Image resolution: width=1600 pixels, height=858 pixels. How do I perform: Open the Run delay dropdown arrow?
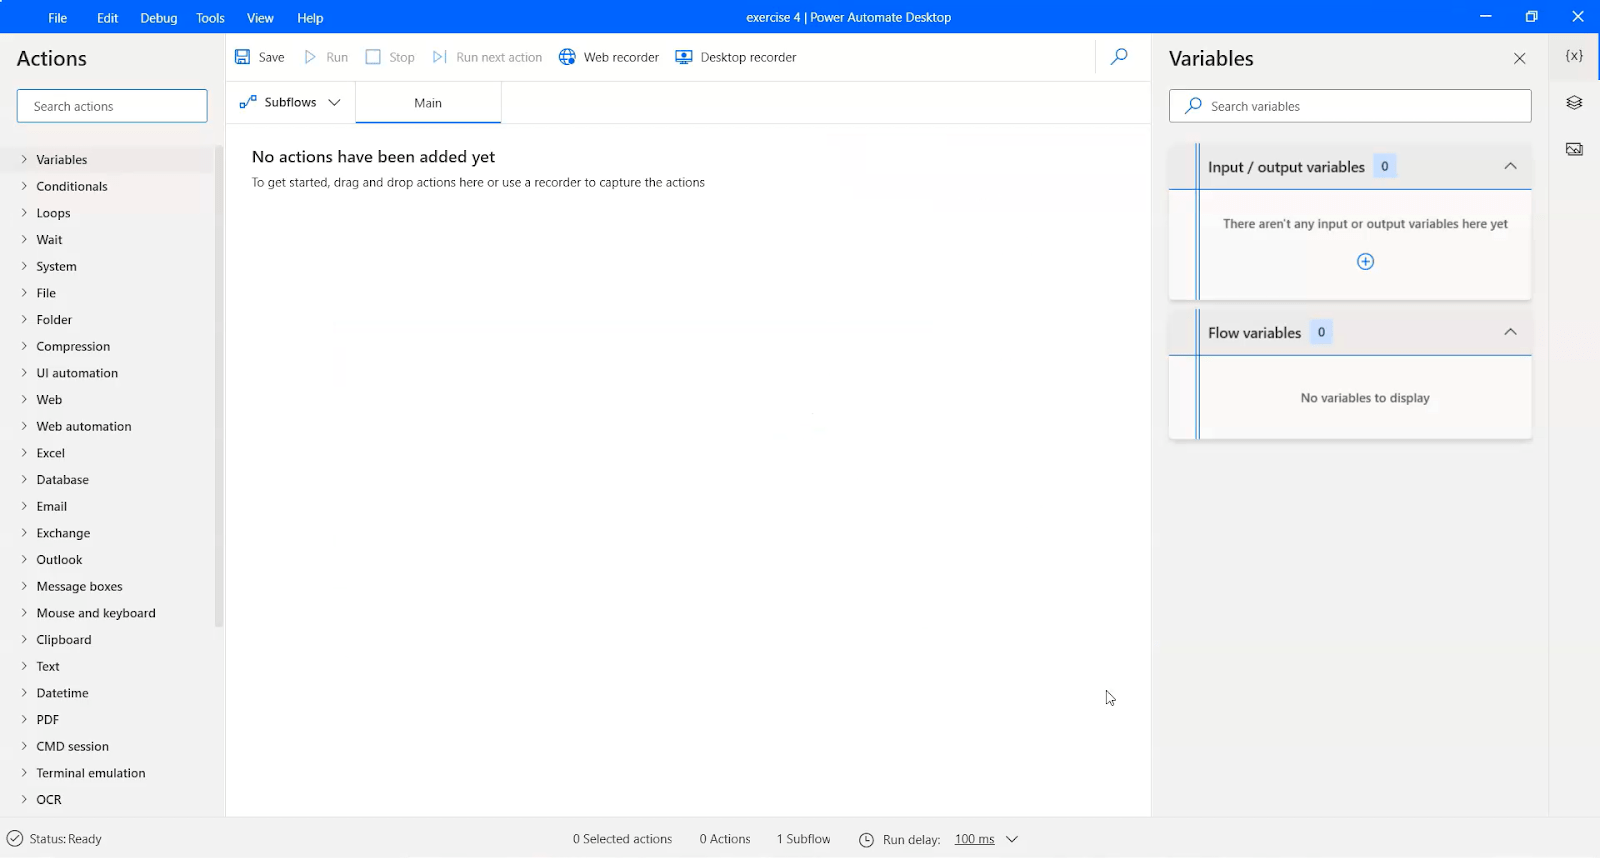1012,839
